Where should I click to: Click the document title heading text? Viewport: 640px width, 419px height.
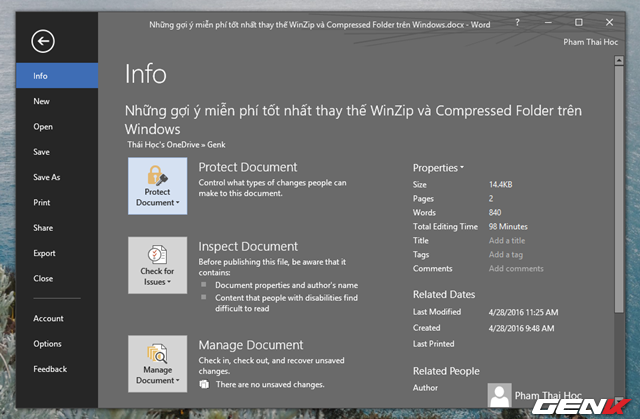tap(353, 120)
